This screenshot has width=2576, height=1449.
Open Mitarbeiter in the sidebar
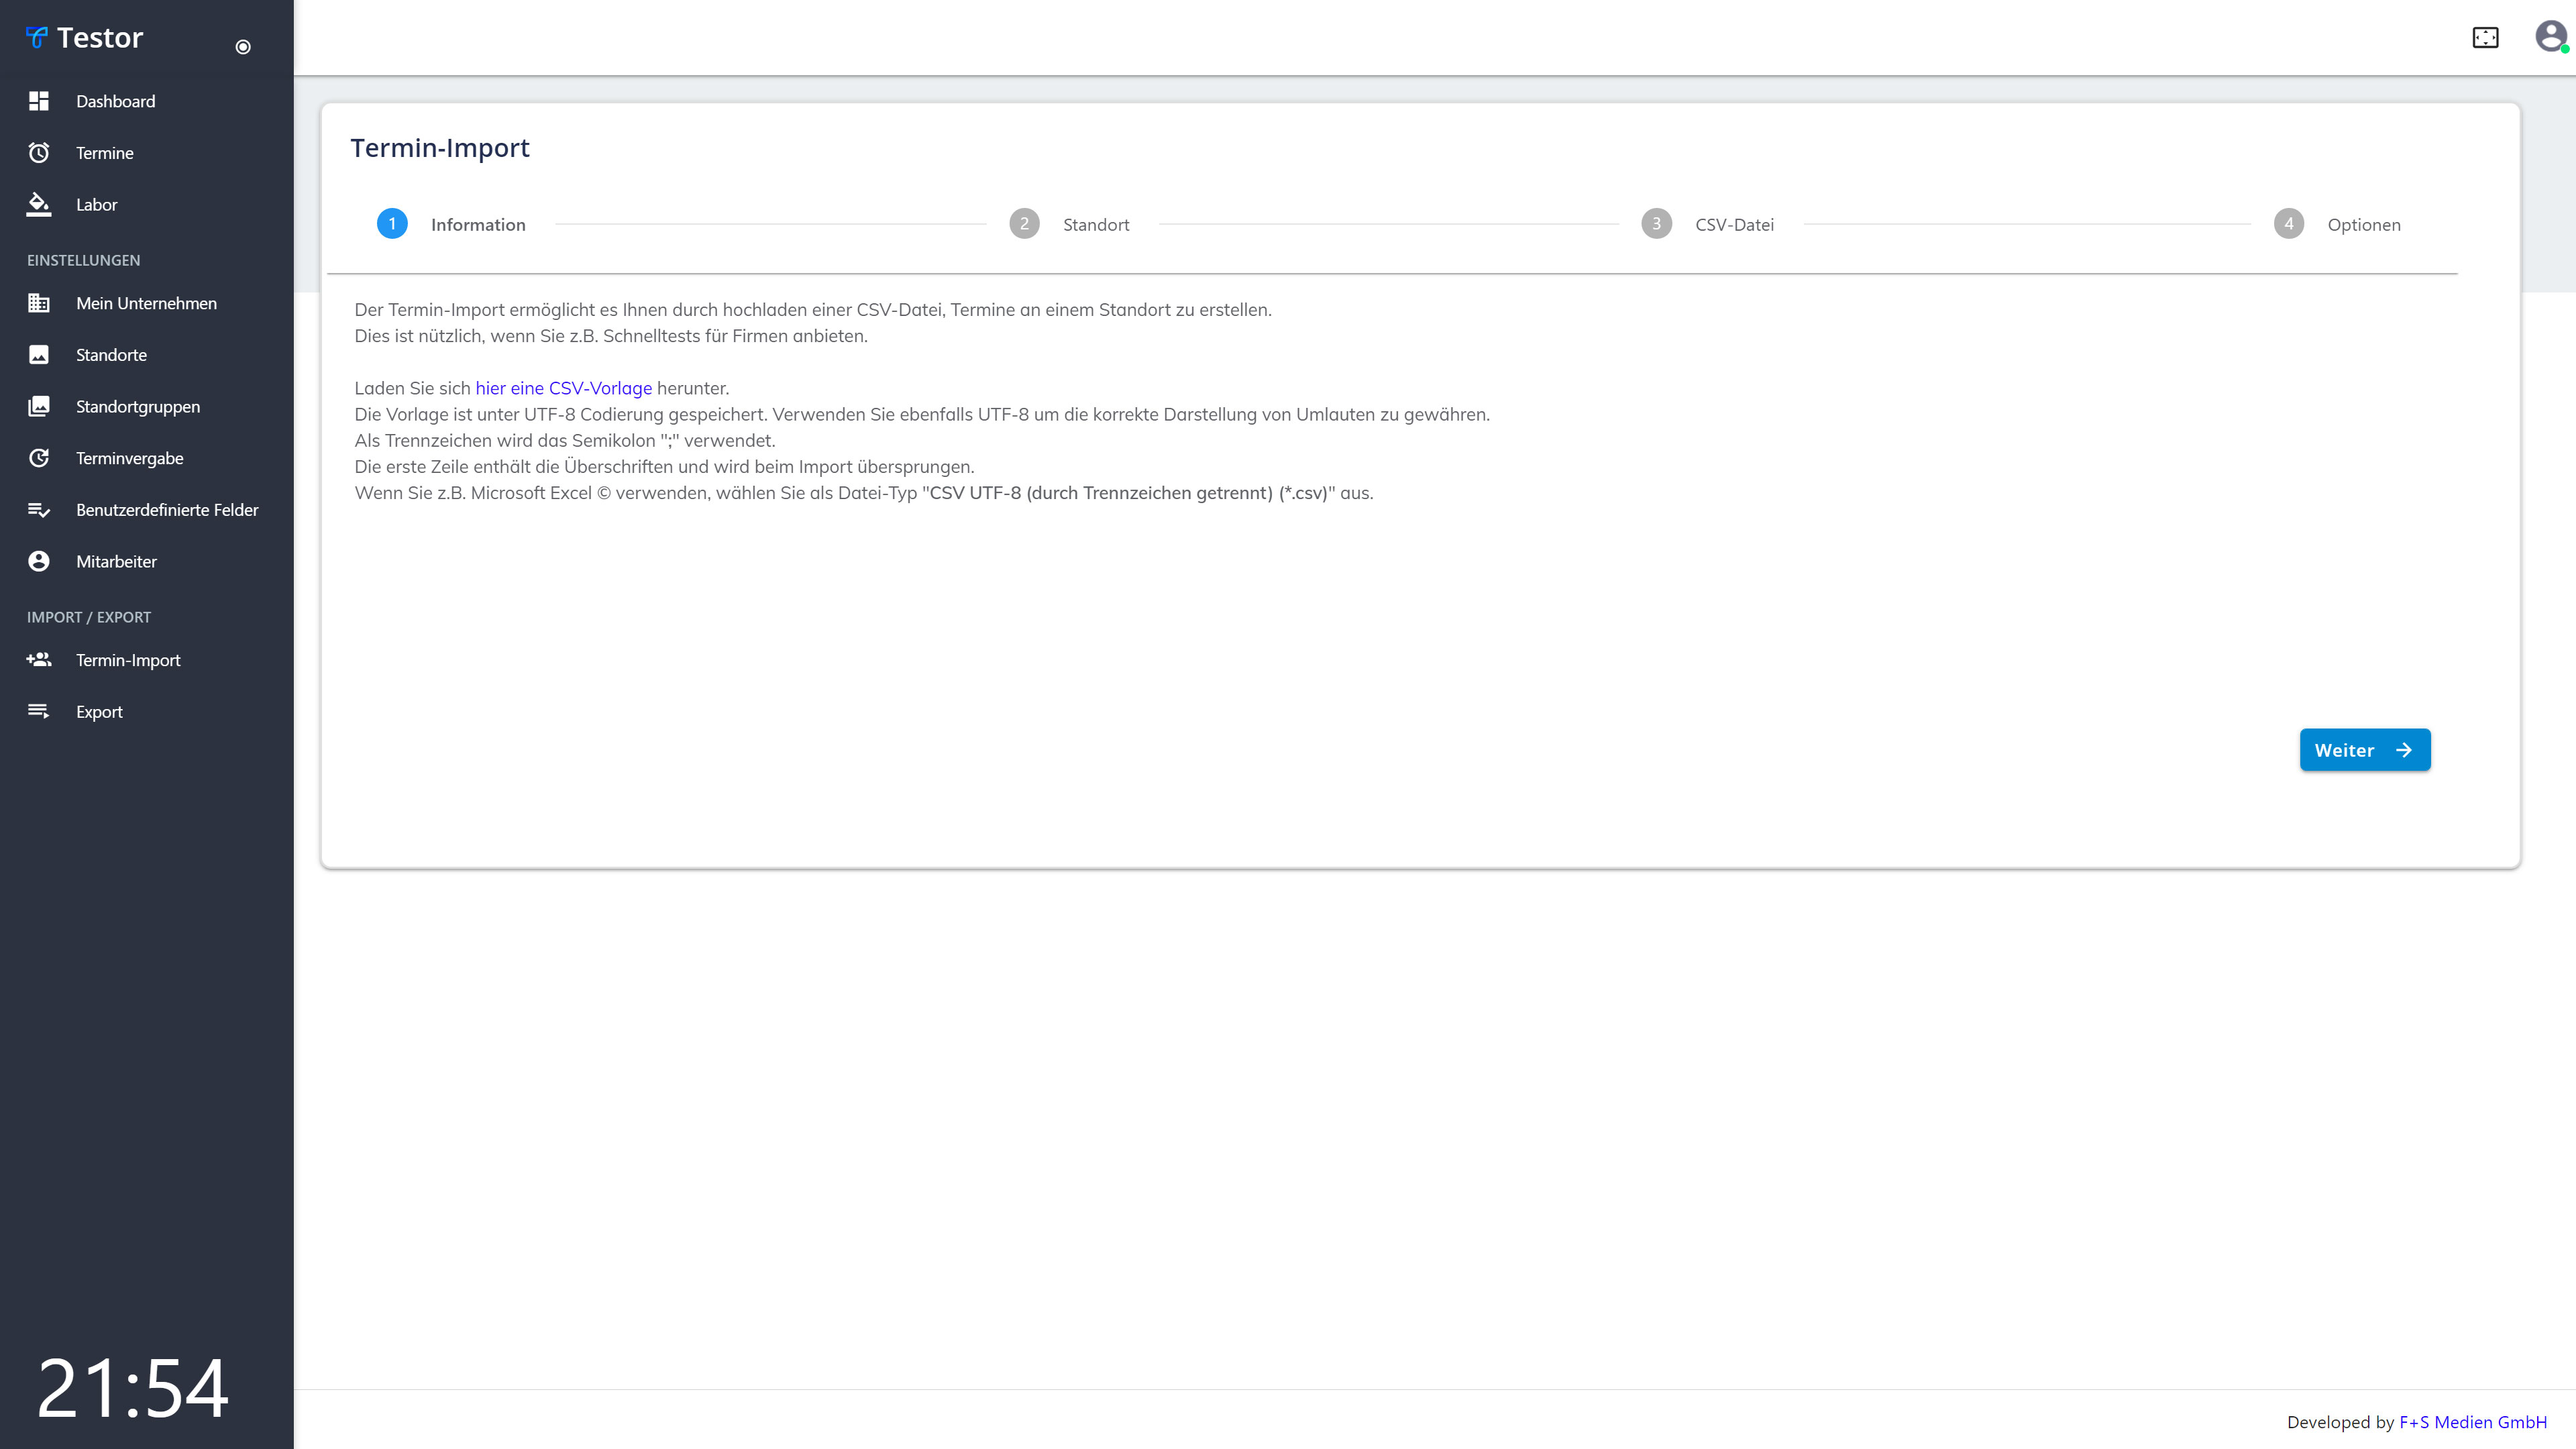(116, 561)
